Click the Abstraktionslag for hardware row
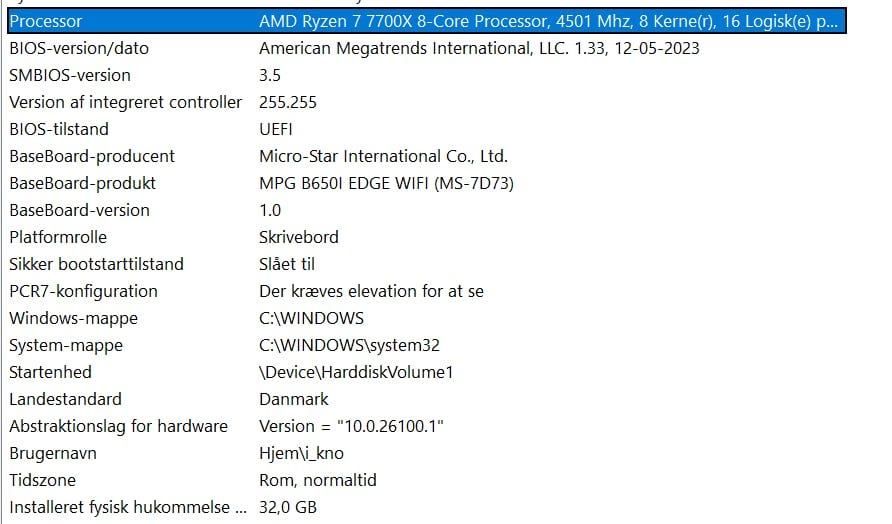 click(x=118, y=426)
